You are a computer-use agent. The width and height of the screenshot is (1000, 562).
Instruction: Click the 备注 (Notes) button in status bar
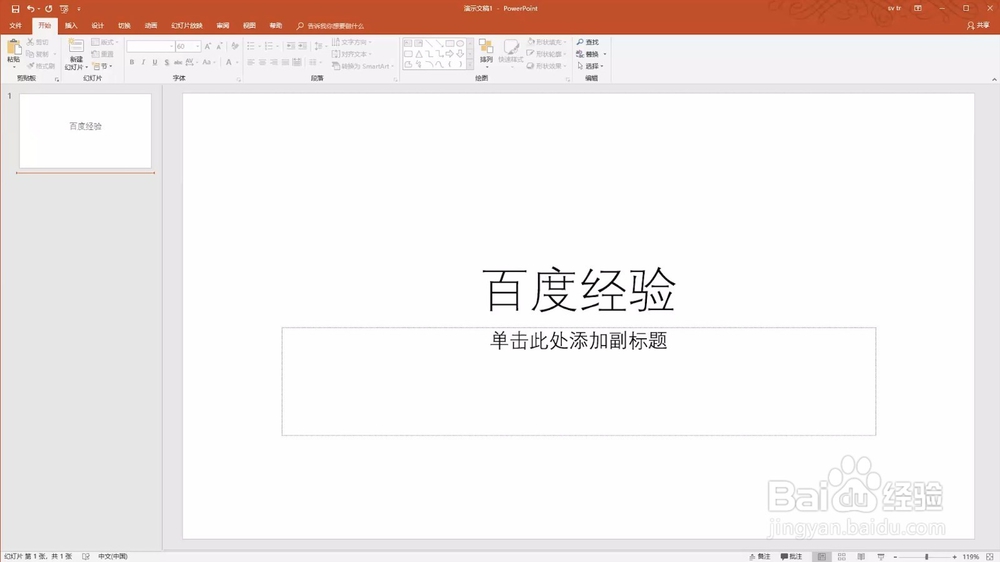(760, 556)
